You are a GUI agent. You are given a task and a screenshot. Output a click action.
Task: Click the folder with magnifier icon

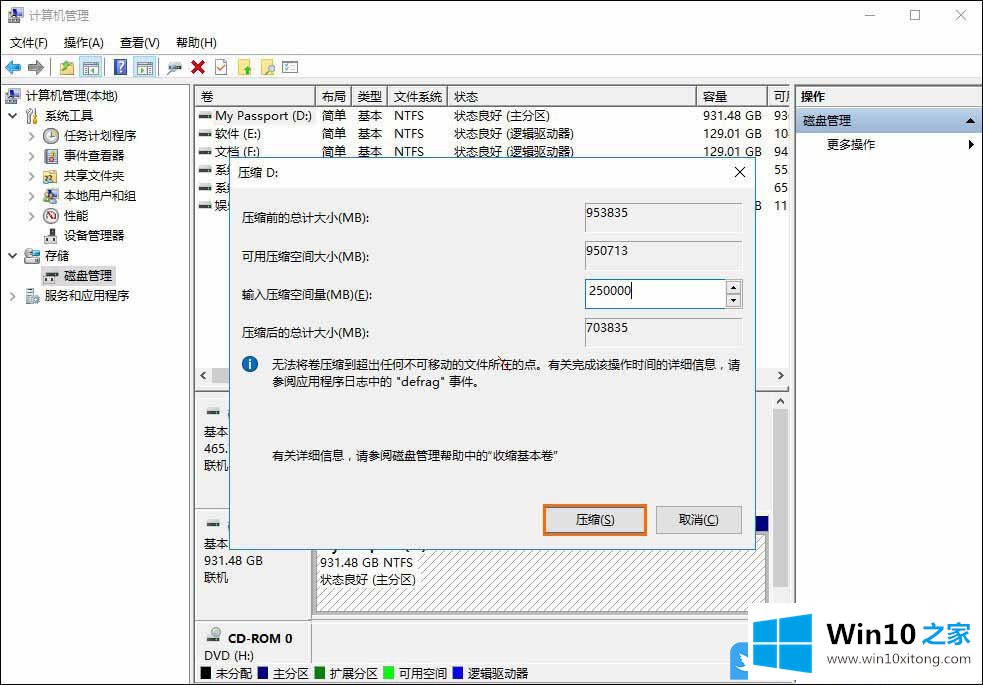click(x=268, y=67)
